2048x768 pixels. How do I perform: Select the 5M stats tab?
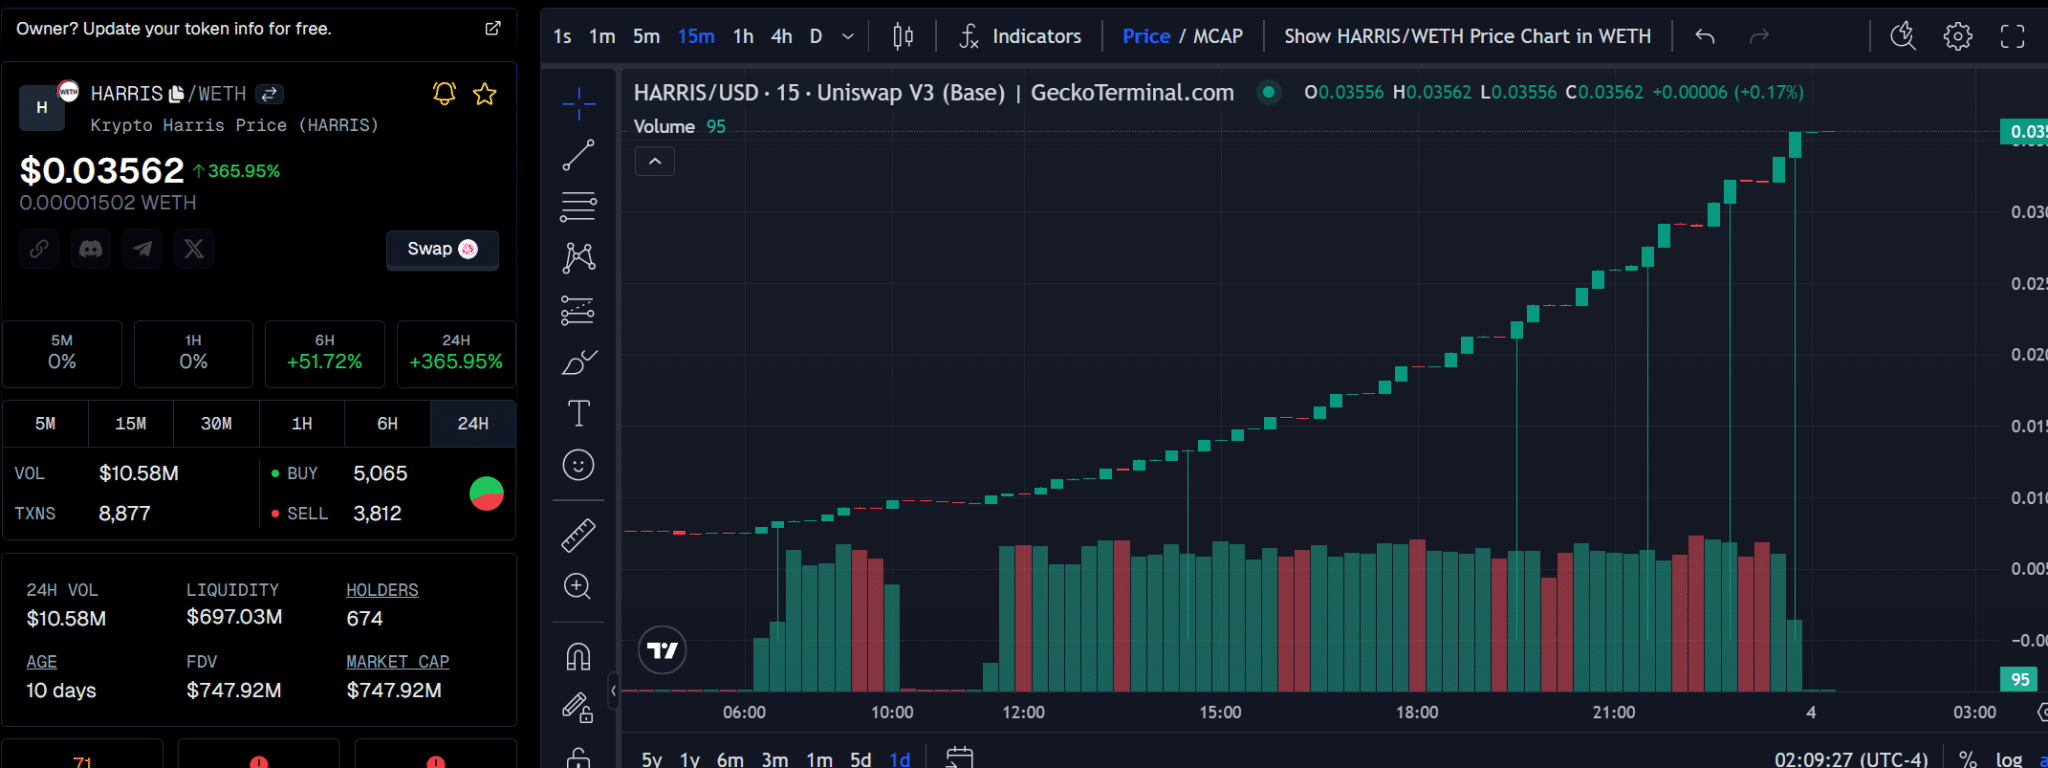[45, 424]
